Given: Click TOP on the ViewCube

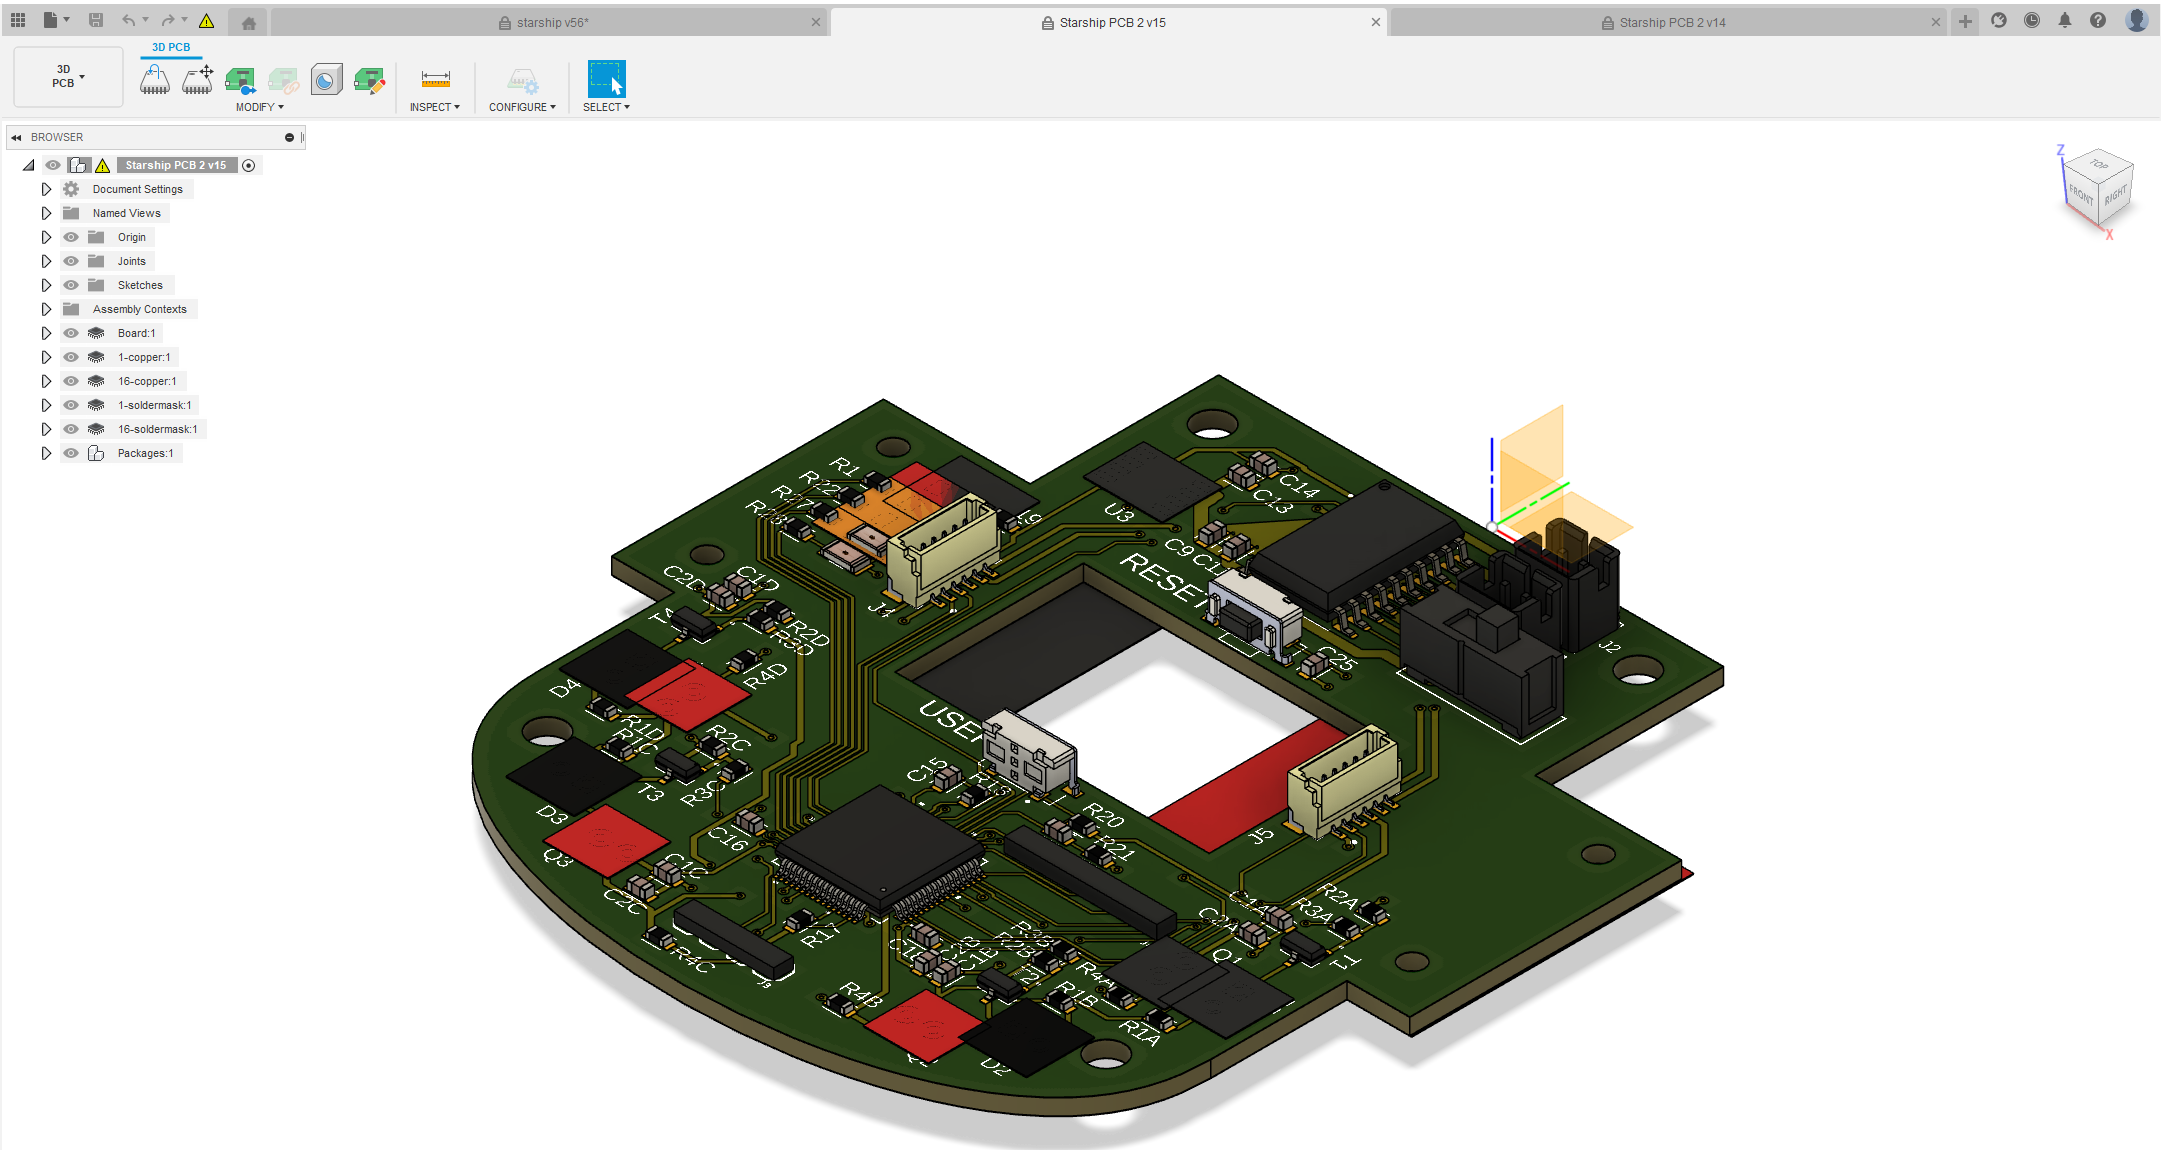Looking at the screenshot, I should [x=2097, y=166].
